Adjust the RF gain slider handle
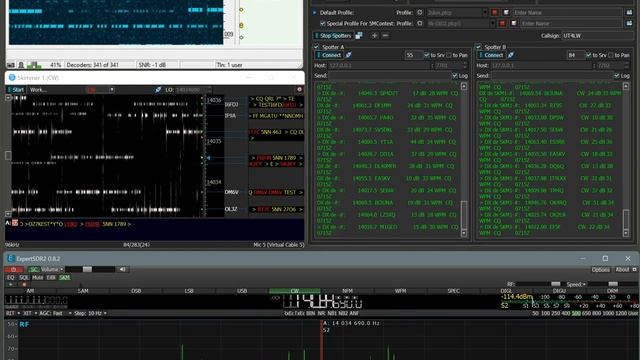The width and height of the screenshot is (640, 360). click(x=556, y=284)
